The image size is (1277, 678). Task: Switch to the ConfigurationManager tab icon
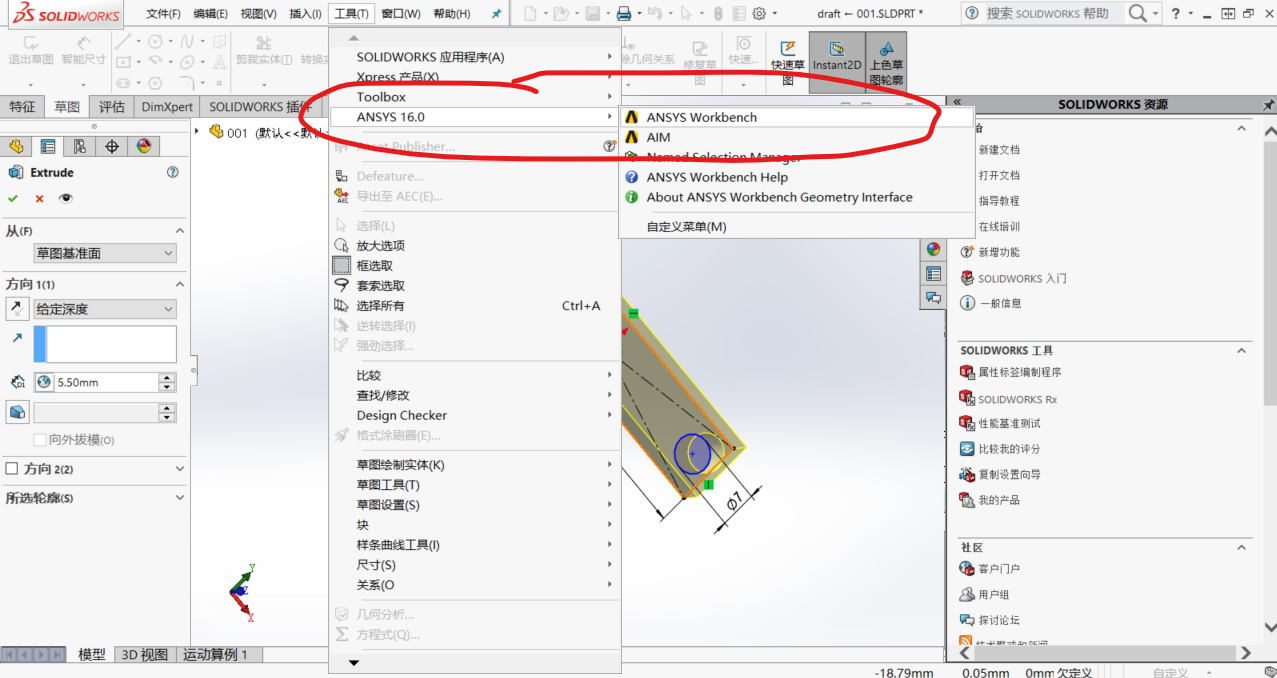coord(81,145)
